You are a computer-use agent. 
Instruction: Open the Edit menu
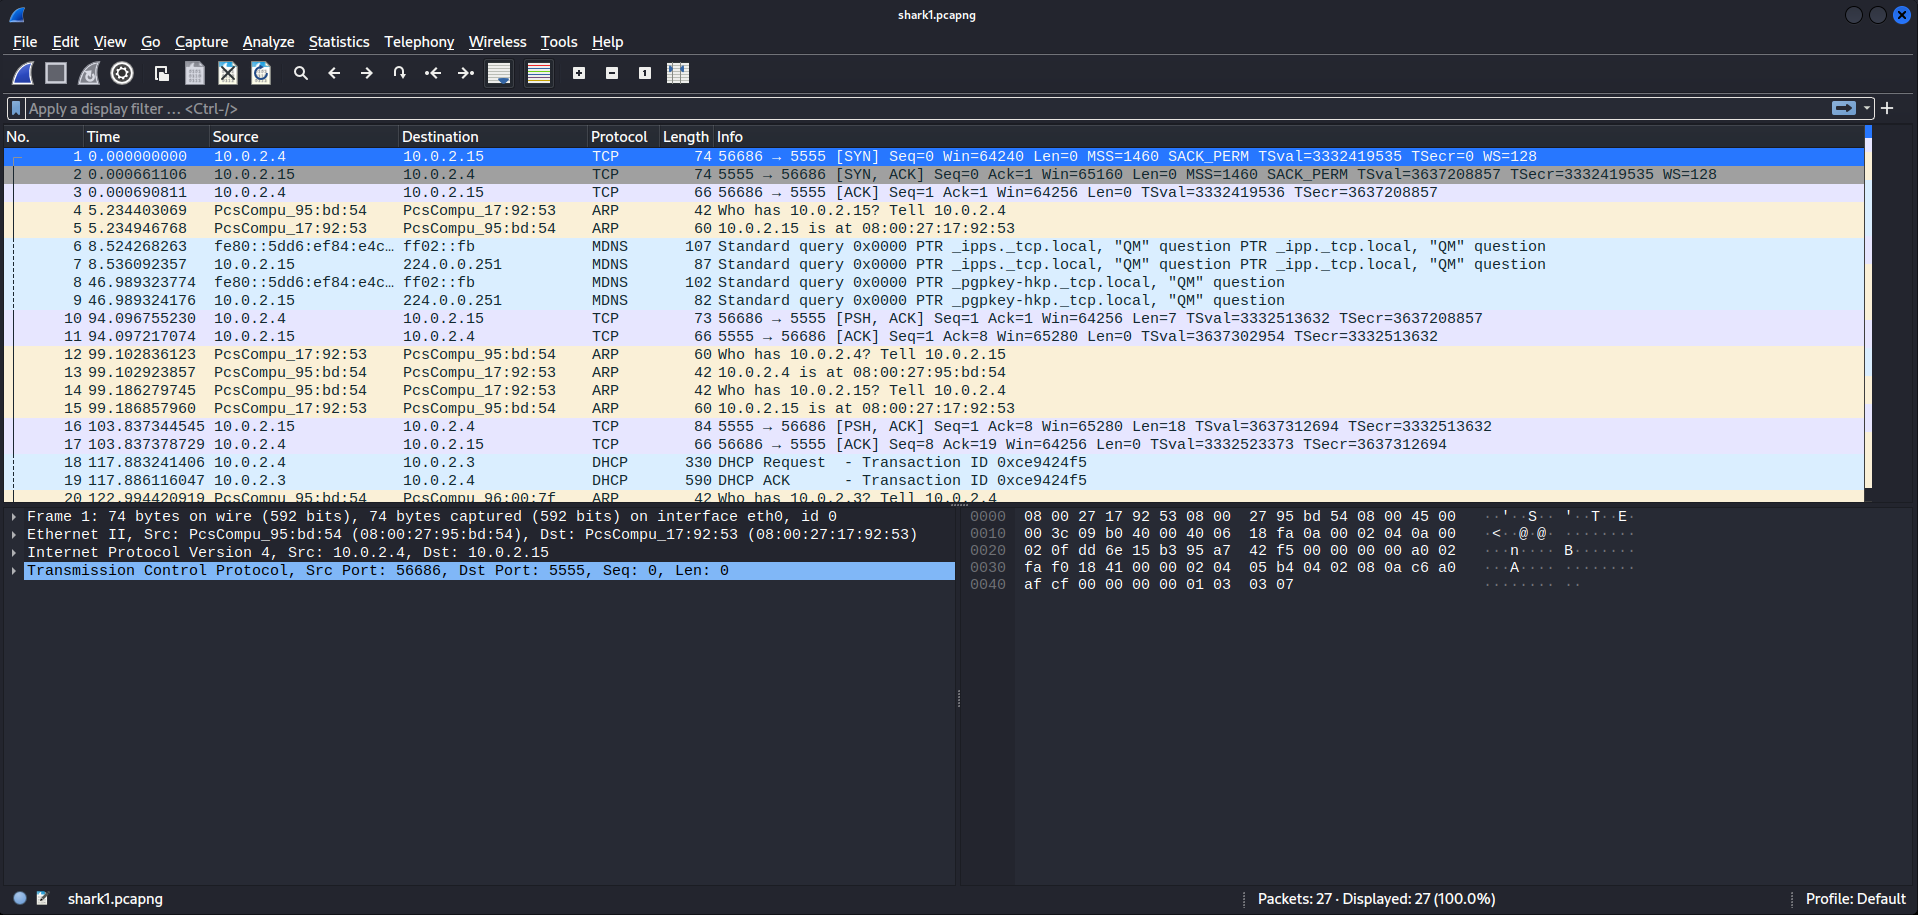coord(66,42)
